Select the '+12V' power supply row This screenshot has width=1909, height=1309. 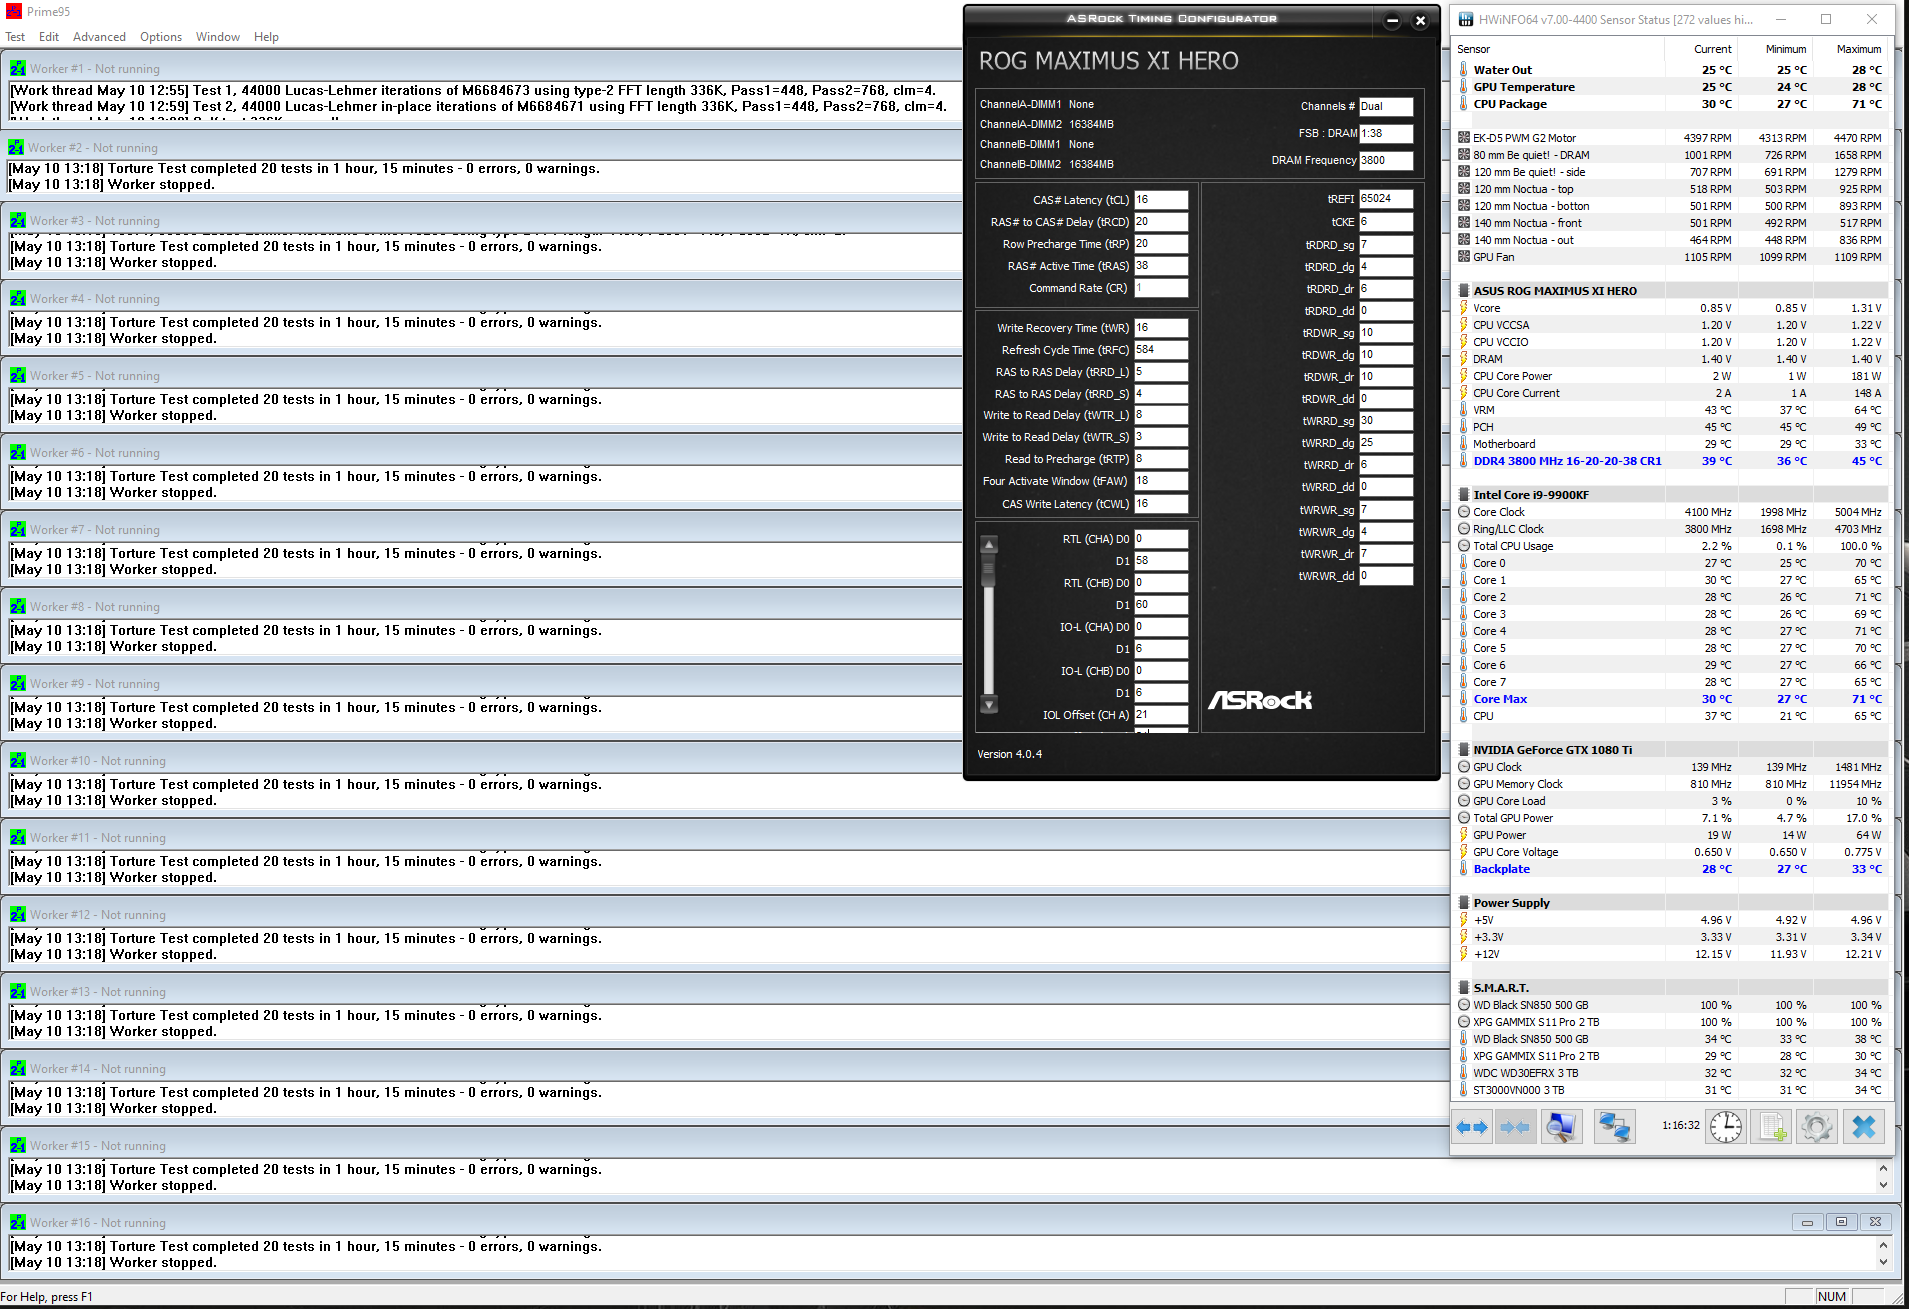1670,954
